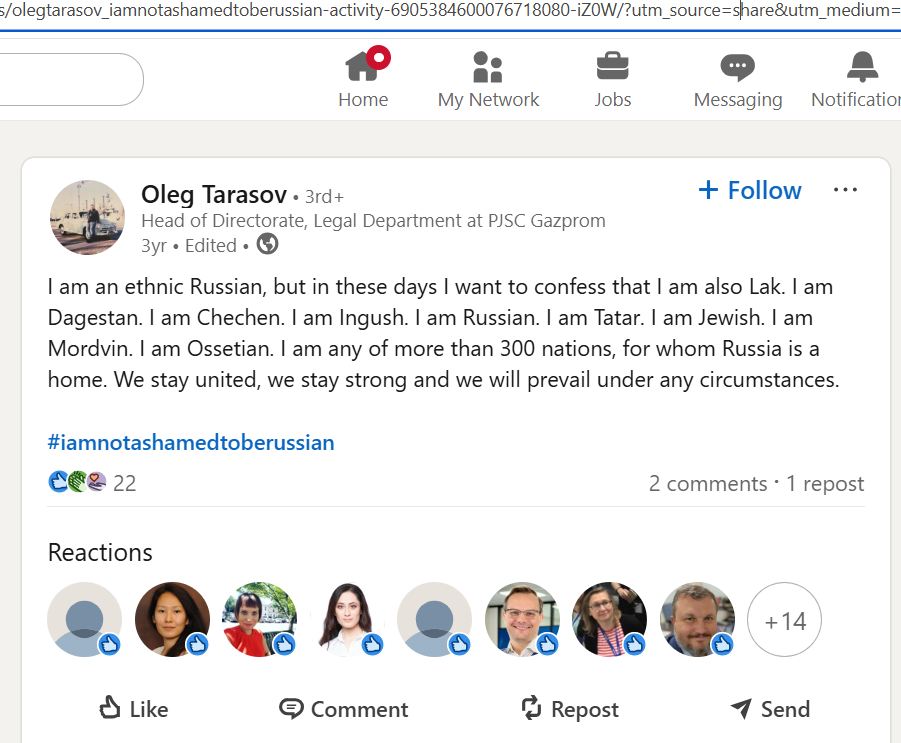Open Oleg Tarasov's profile picture

click(x=87, y=218)
